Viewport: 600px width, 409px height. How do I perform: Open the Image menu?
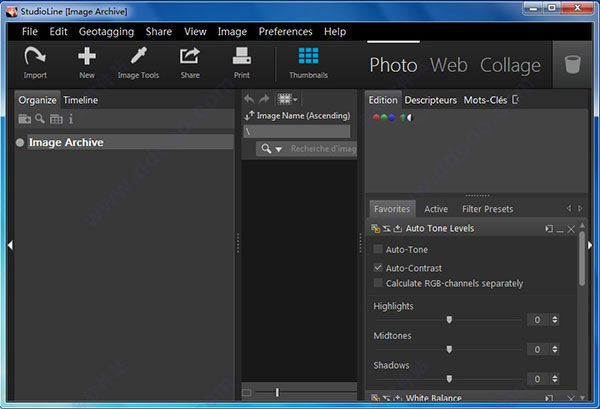(x=232, y=32)
